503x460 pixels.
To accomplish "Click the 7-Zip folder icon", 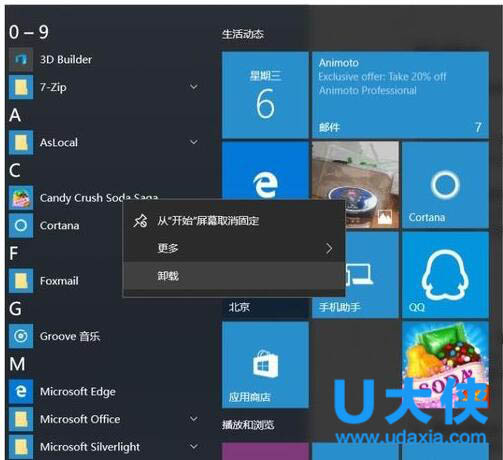I will [21, 87].
